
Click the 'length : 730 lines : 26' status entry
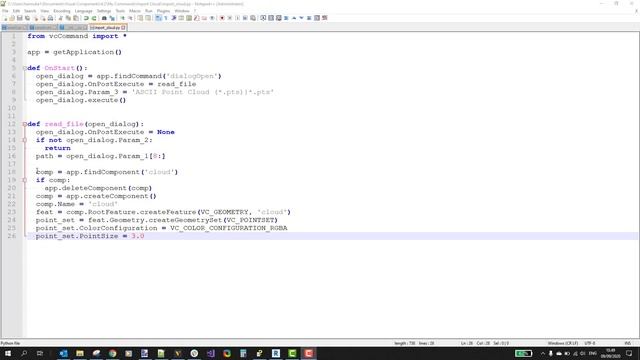[414, 343]
